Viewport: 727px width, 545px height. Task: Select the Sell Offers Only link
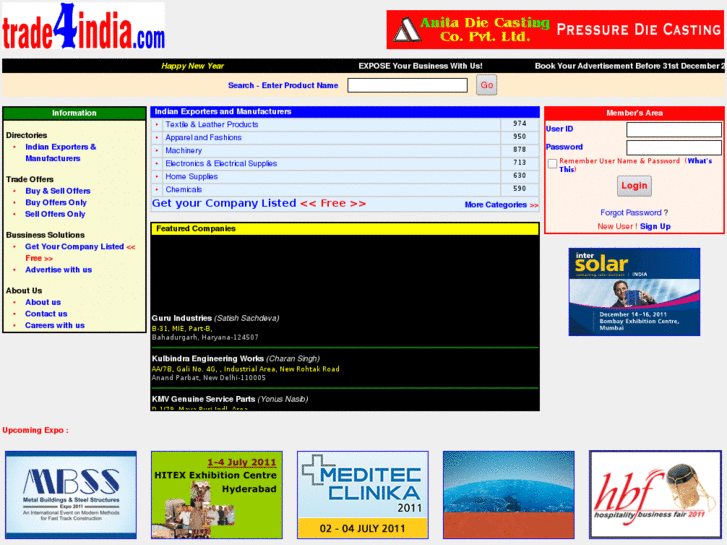click(55, 214)
